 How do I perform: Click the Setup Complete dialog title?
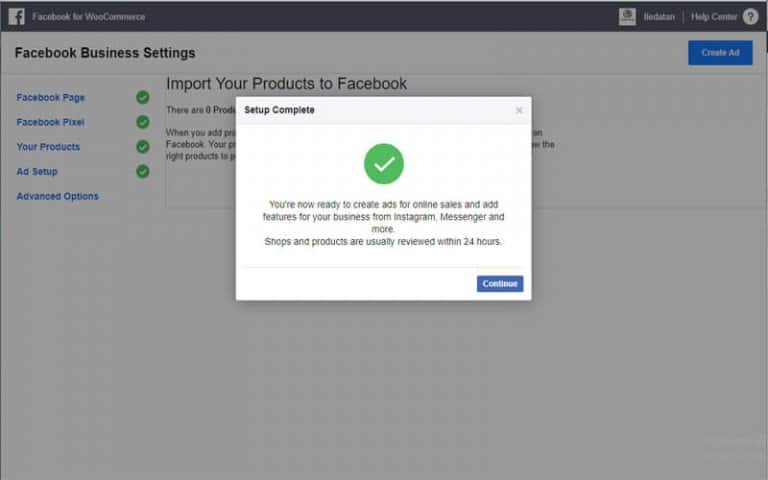(279, 110)
